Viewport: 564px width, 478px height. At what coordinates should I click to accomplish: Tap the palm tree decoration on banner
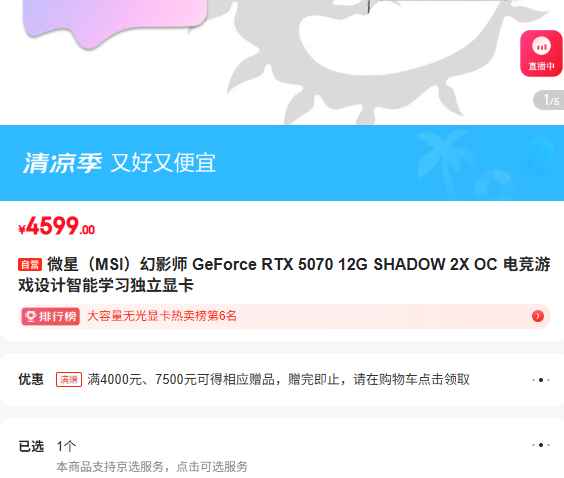click(445, 158)
